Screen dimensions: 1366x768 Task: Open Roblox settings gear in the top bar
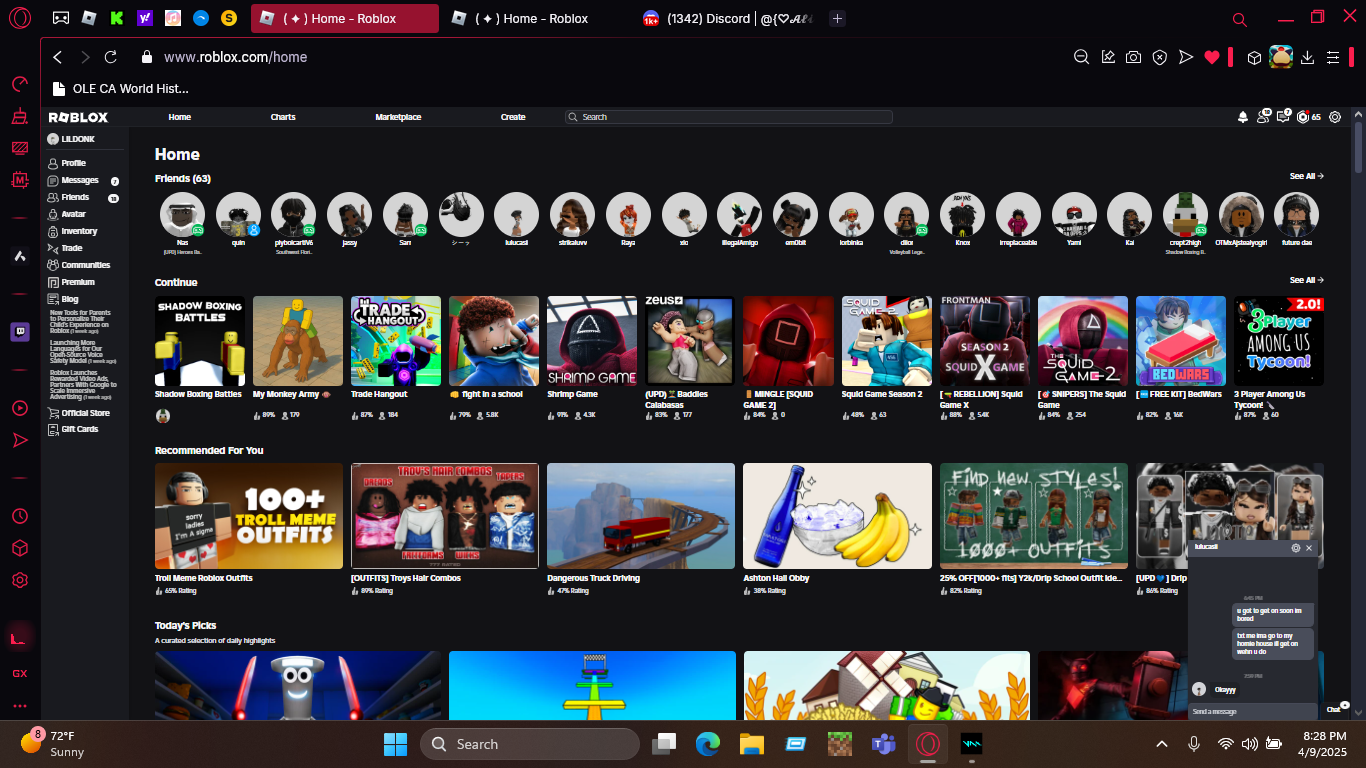pyautogui.click(x=1335, y=117)
